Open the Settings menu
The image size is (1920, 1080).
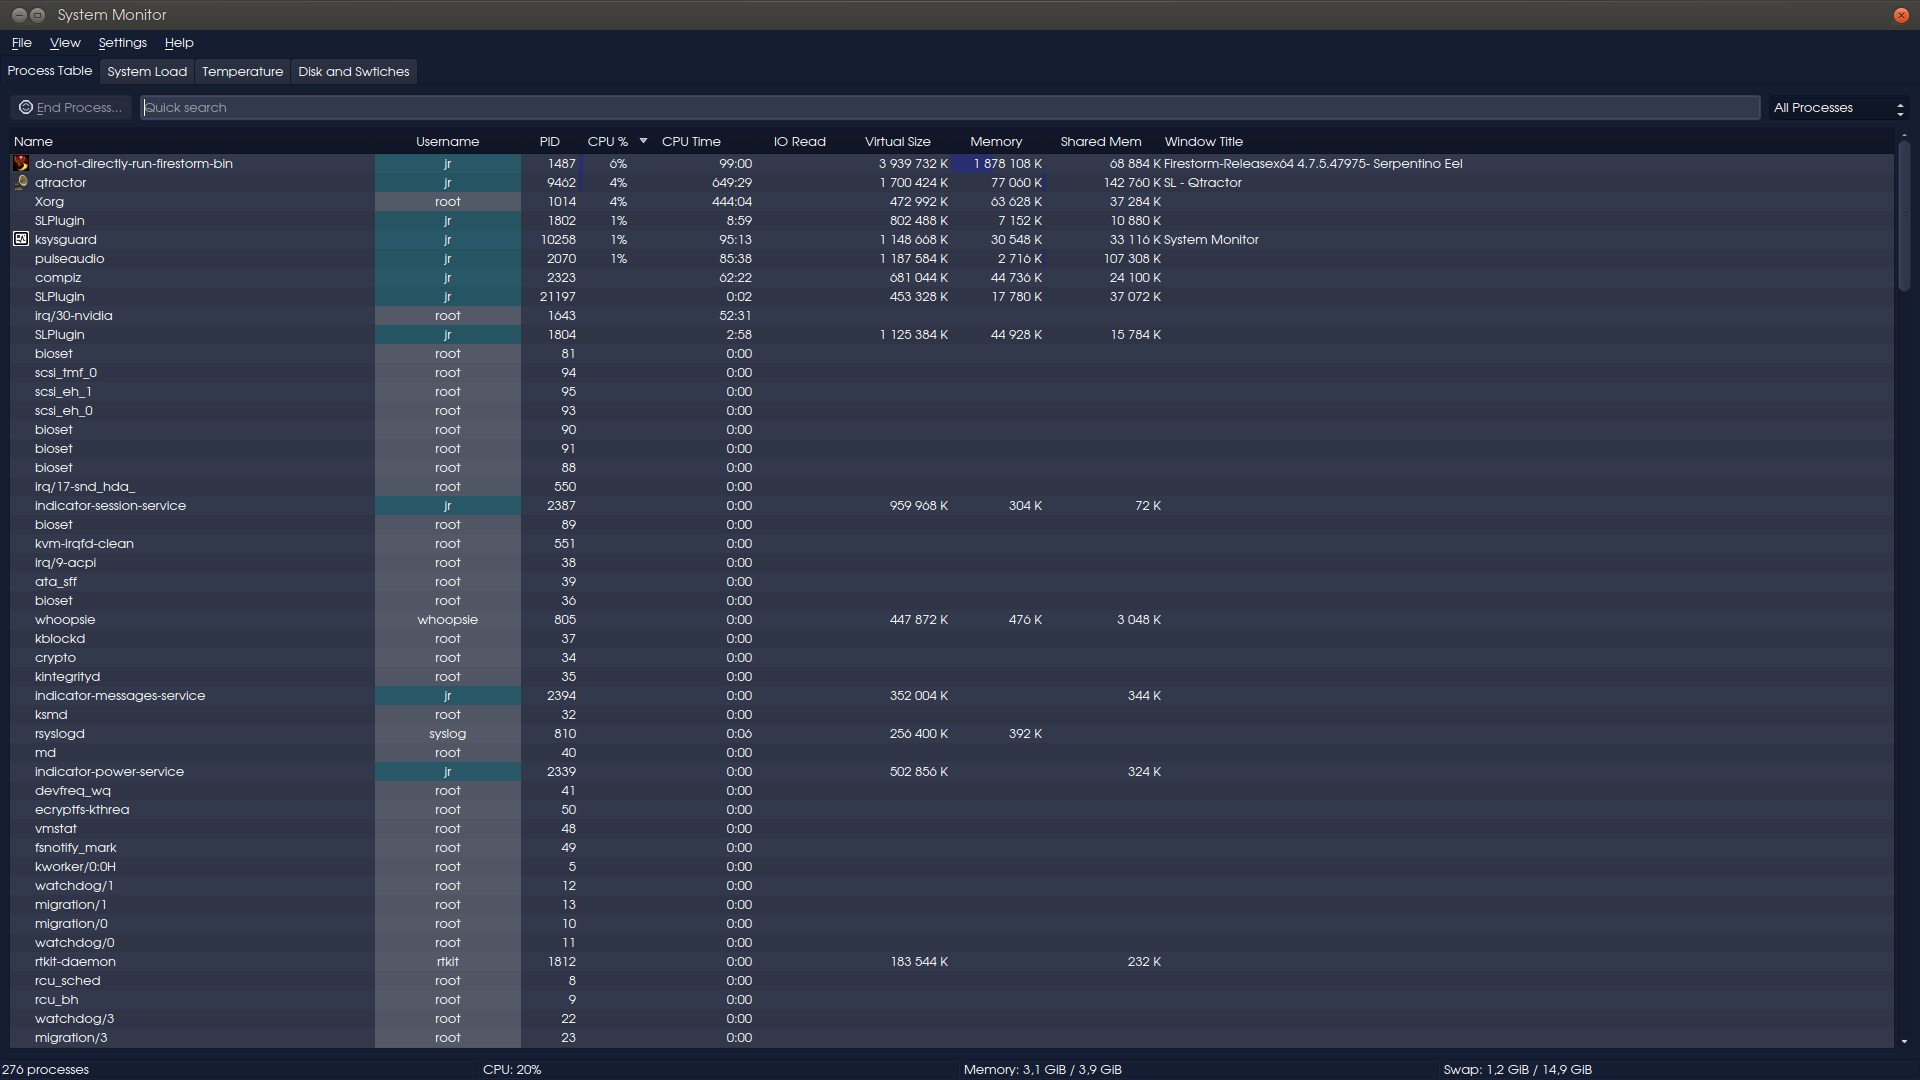click(x=122, y=43)
